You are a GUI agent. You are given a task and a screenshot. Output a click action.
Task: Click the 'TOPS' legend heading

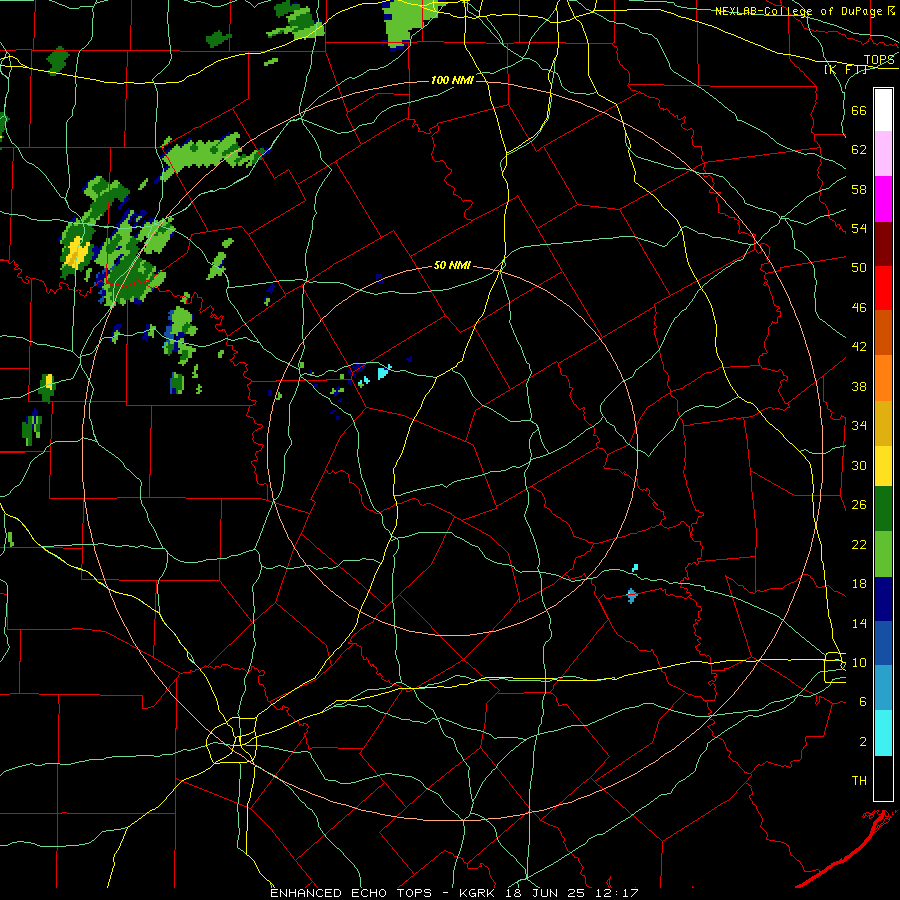879,60
